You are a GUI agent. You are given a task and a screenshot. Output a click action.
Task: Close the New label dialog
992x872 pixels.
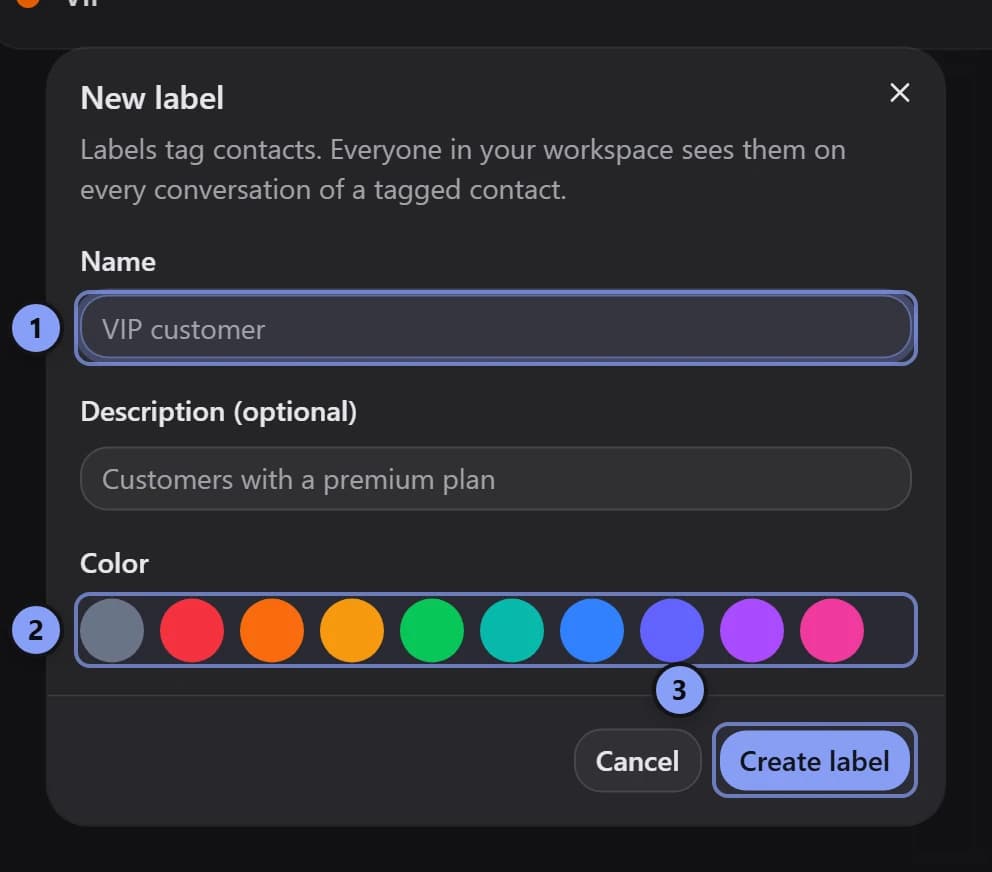pyautogui.click(x=899, y=93)
